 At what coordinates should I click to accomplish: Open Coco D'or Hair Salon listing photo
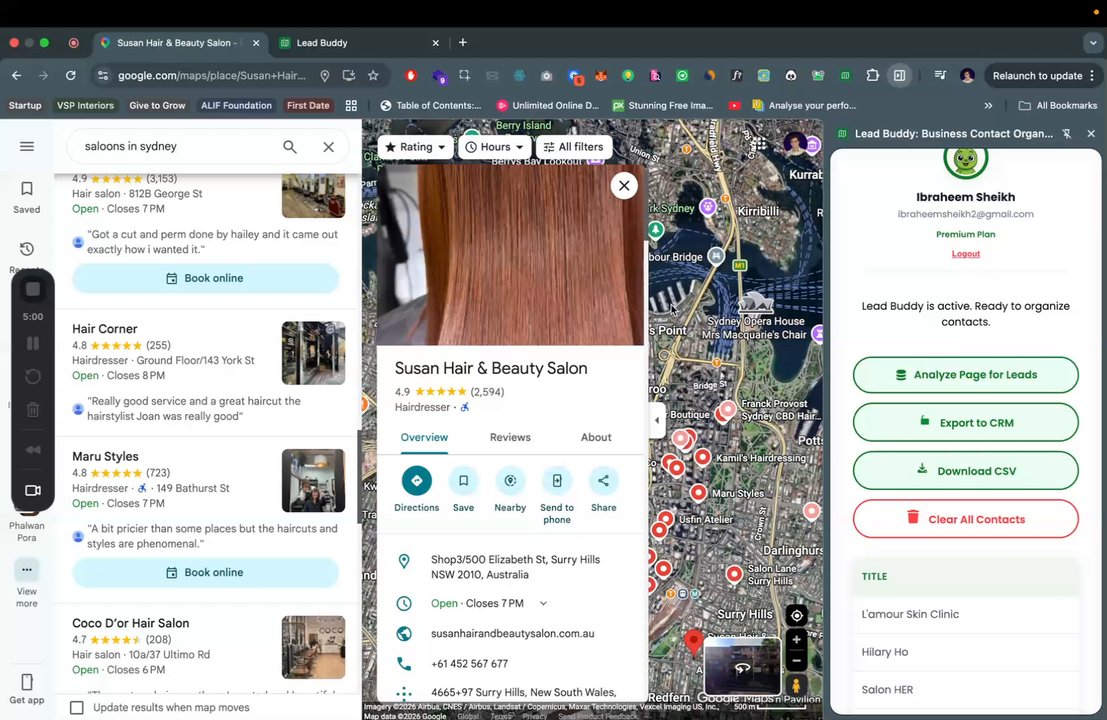(313, 647)
